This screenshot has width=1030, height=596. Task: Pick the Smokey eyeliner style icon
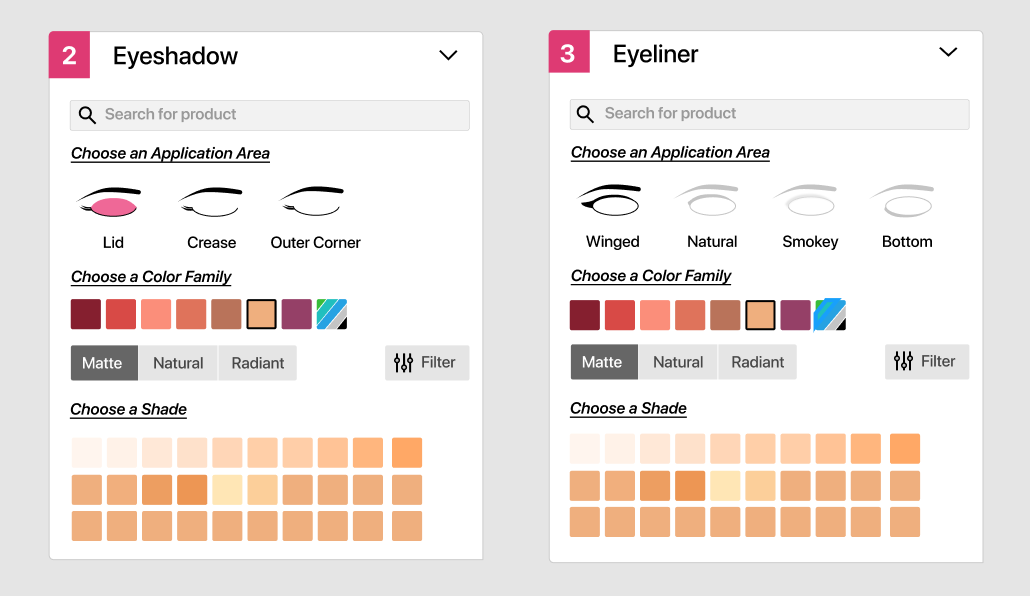tap(808, 201)
